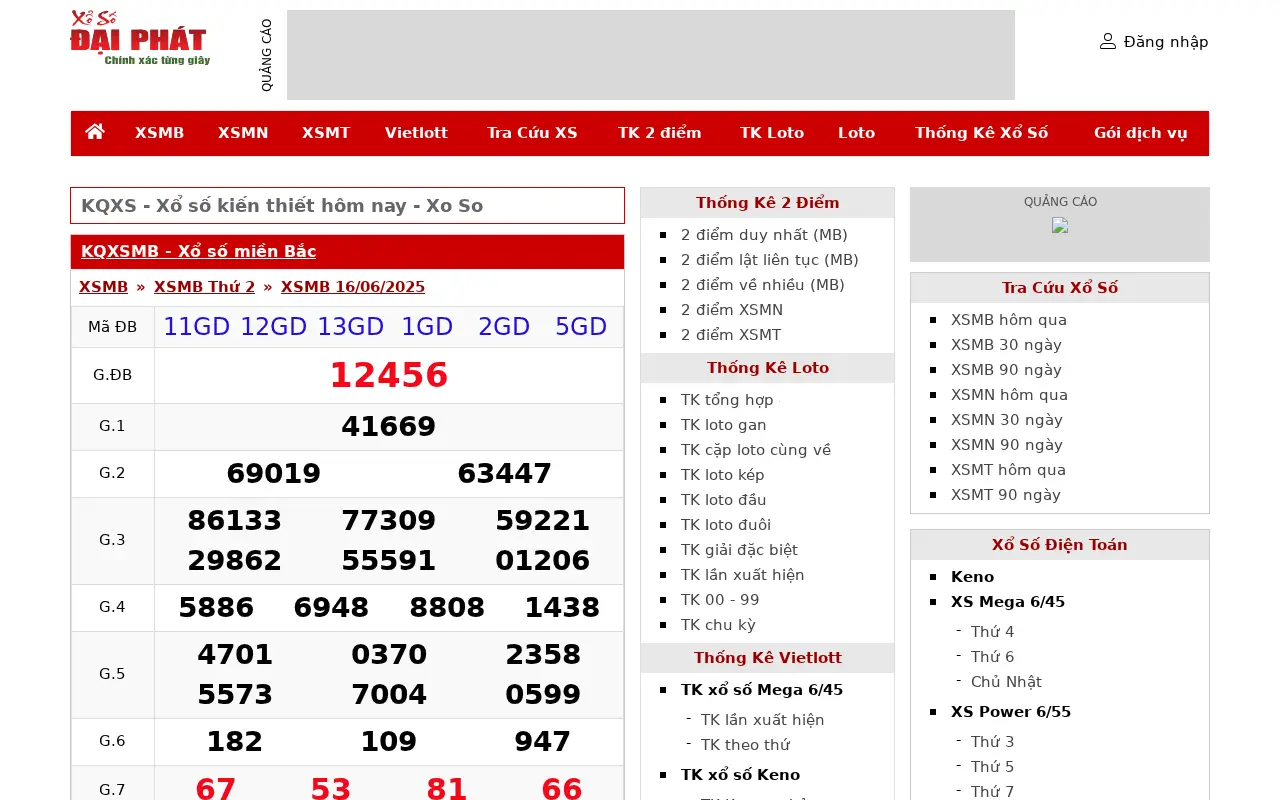Viewport: 1280px width, 800px height.
Task: Open the XS Power 6/55 link
Action: (1011, 712)
